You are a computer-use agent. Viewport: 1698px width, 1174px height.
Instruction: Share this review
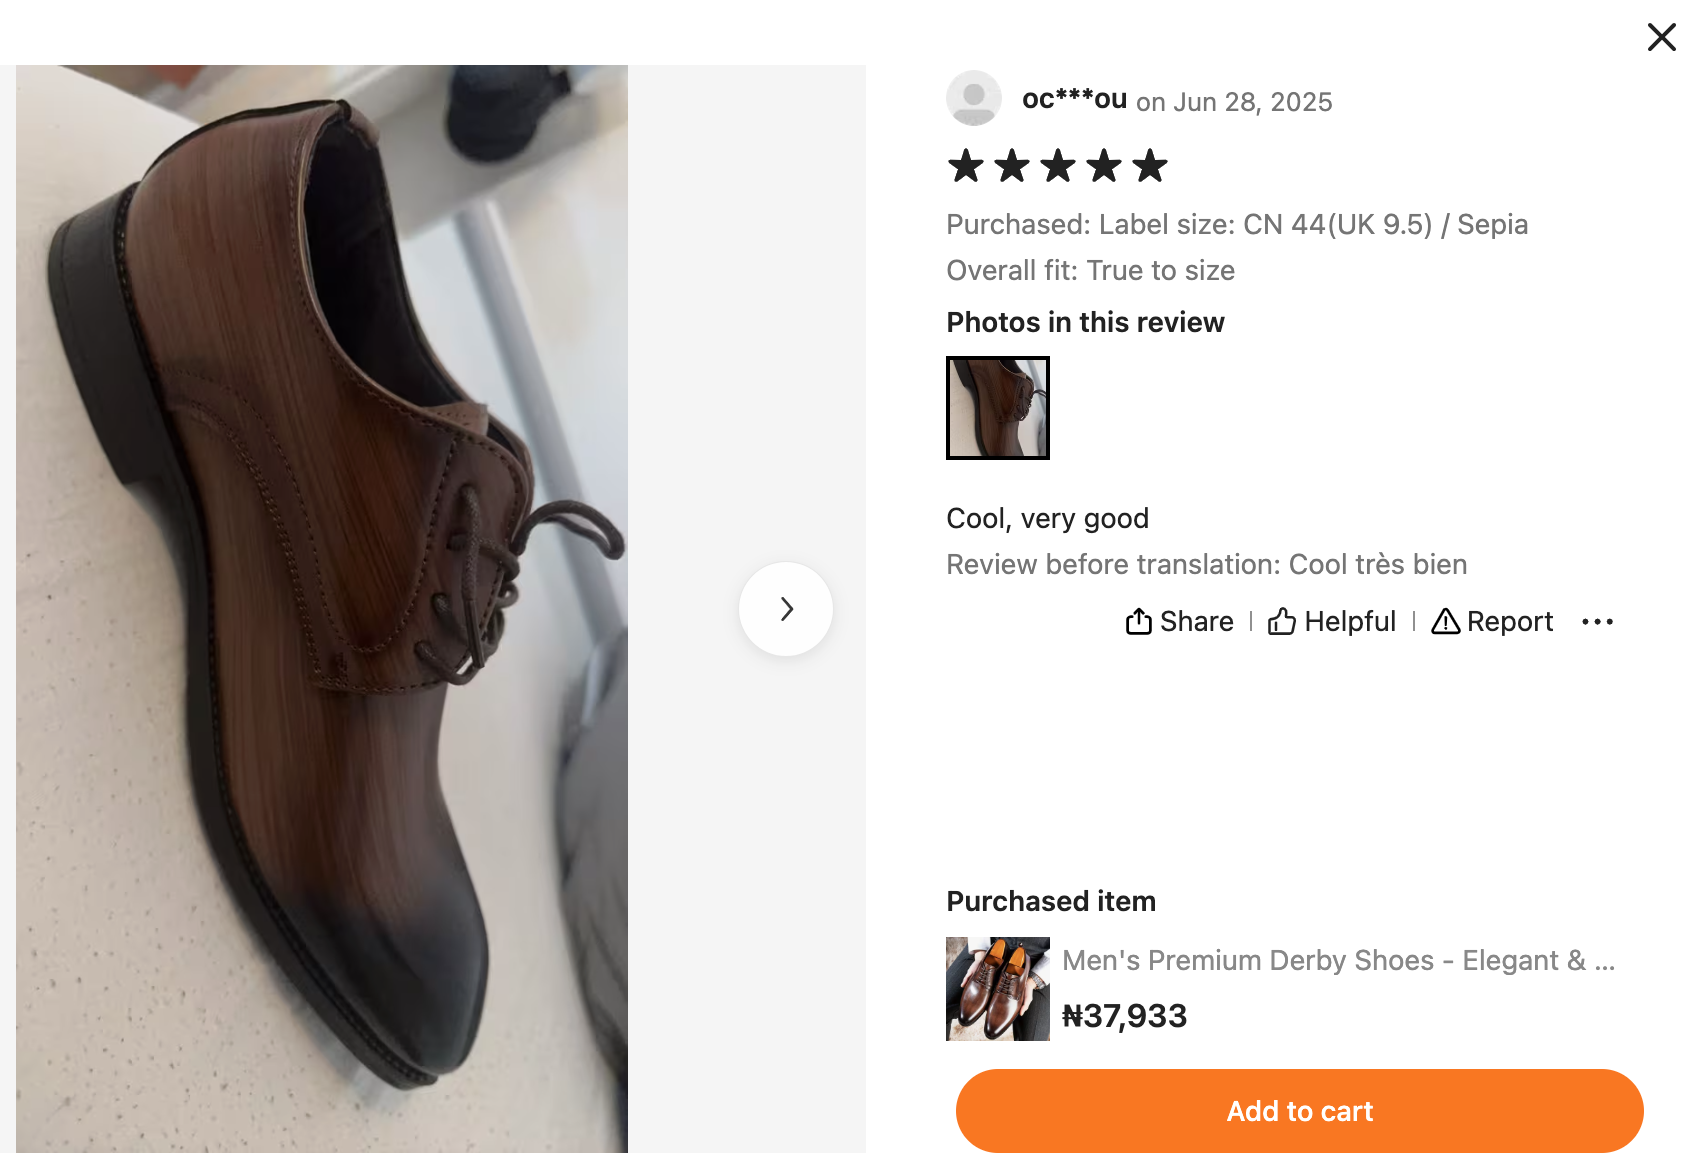tap(1180, 622)
